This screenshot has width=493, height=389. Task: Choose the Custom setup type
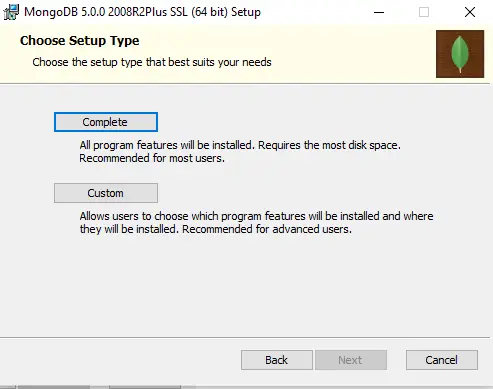coord(106,193)
